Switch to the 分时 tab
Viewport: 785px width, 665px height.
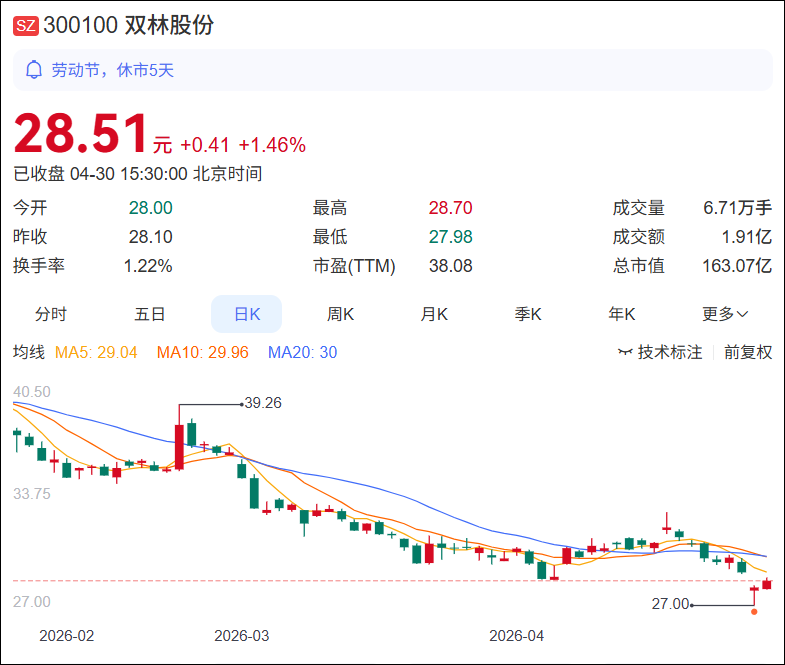coord(51,314)
